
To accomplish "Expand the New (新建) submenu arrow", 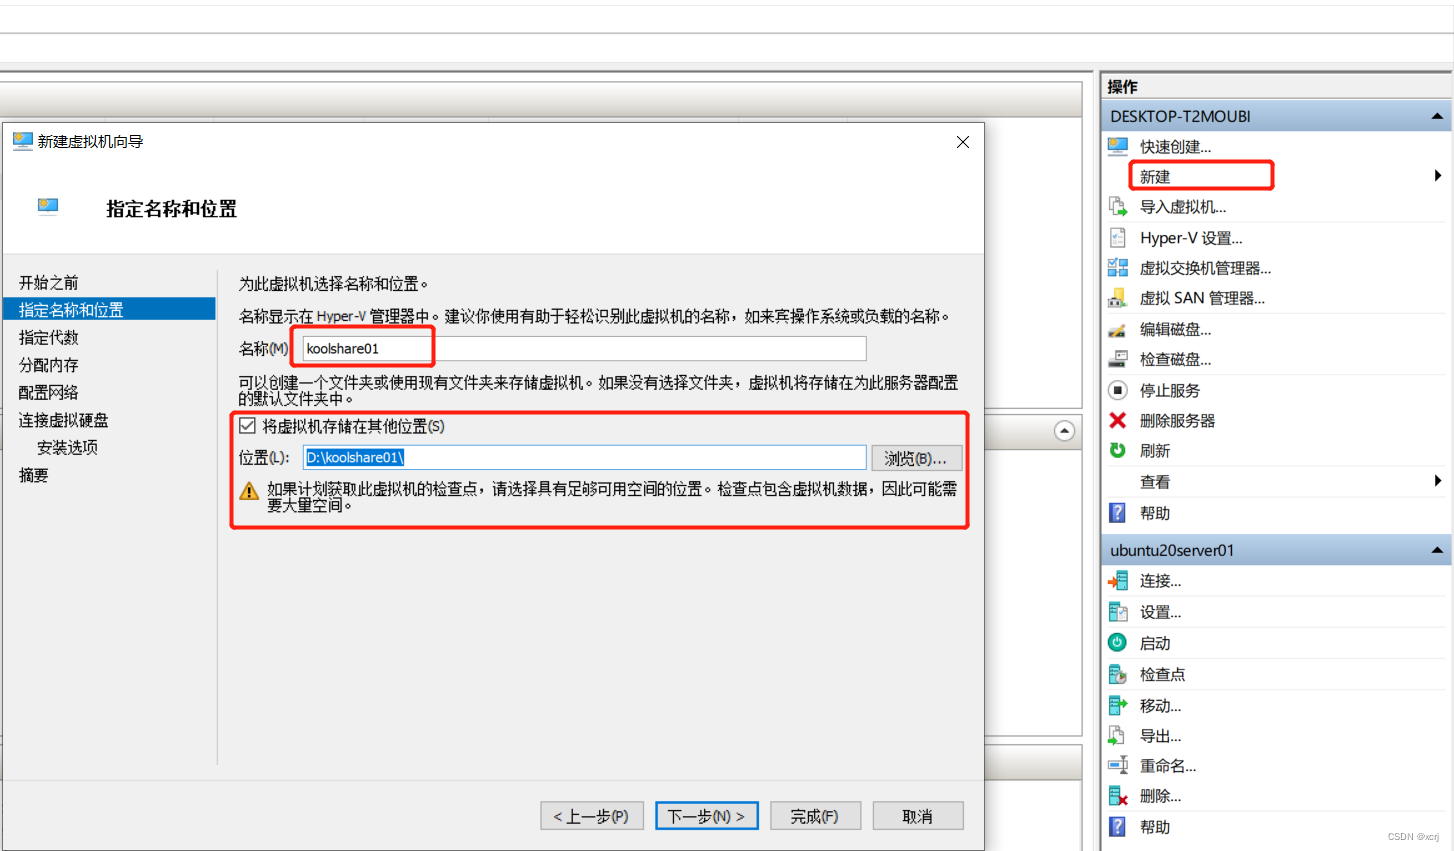I will pyautogui.click(x=1438, y=176).
